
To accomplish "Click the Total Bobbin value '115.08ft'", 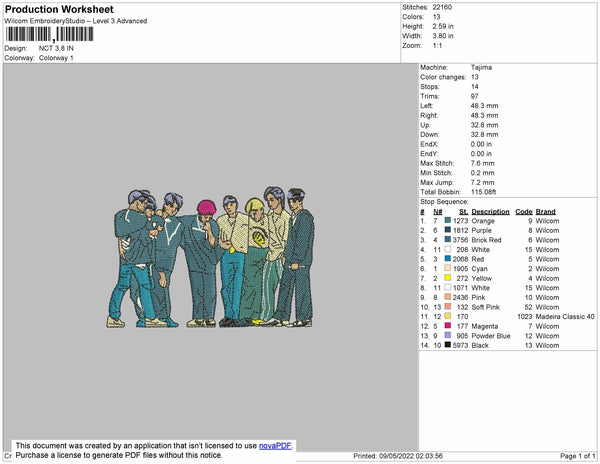I will pyautogui.click(x=483, y=192).
